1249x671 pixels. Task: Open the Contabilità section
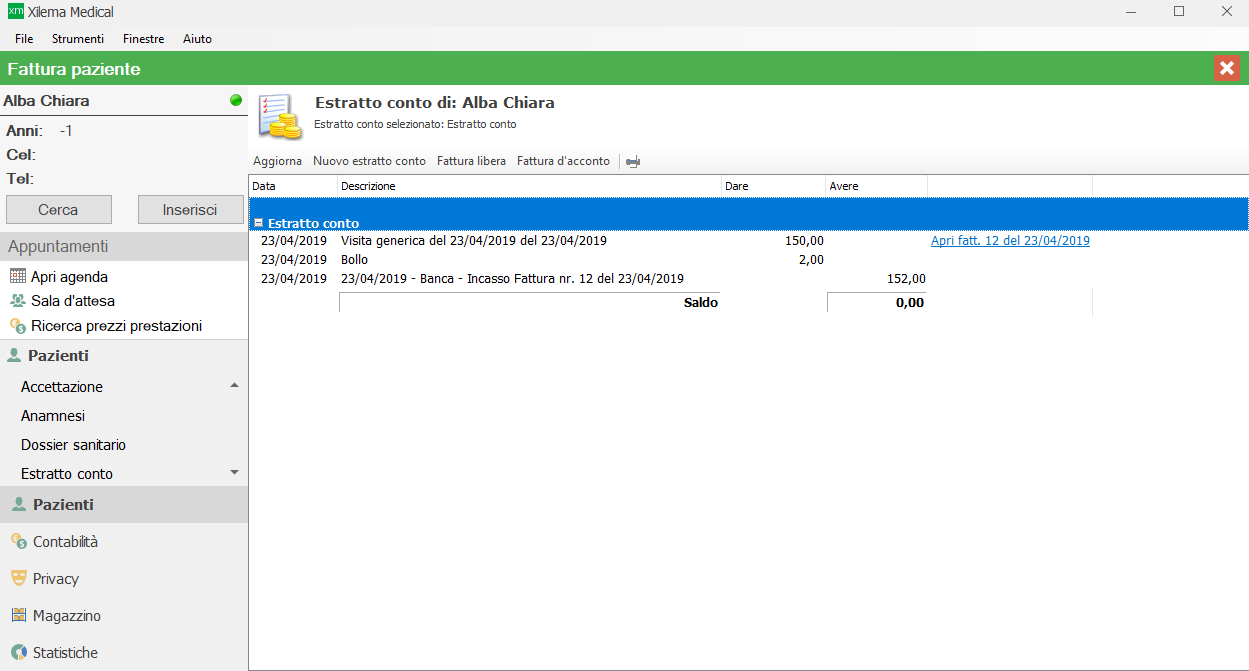(x=124, y=541)
